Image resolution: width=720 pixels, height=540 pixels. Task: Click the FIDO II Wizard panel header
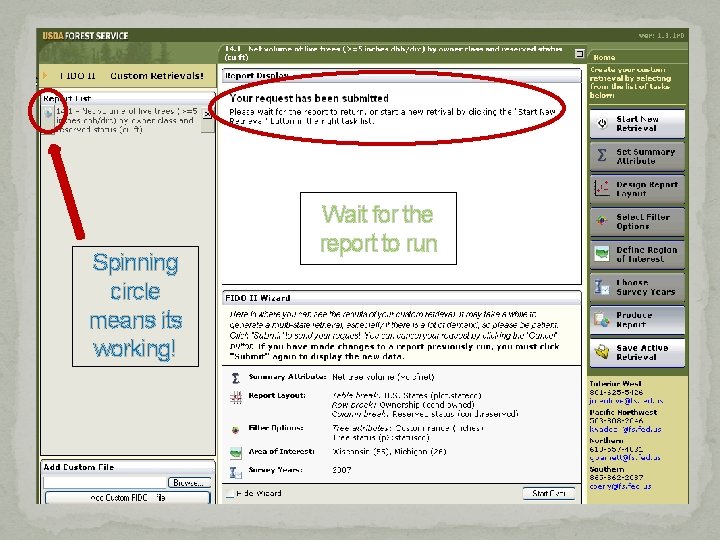401,298
